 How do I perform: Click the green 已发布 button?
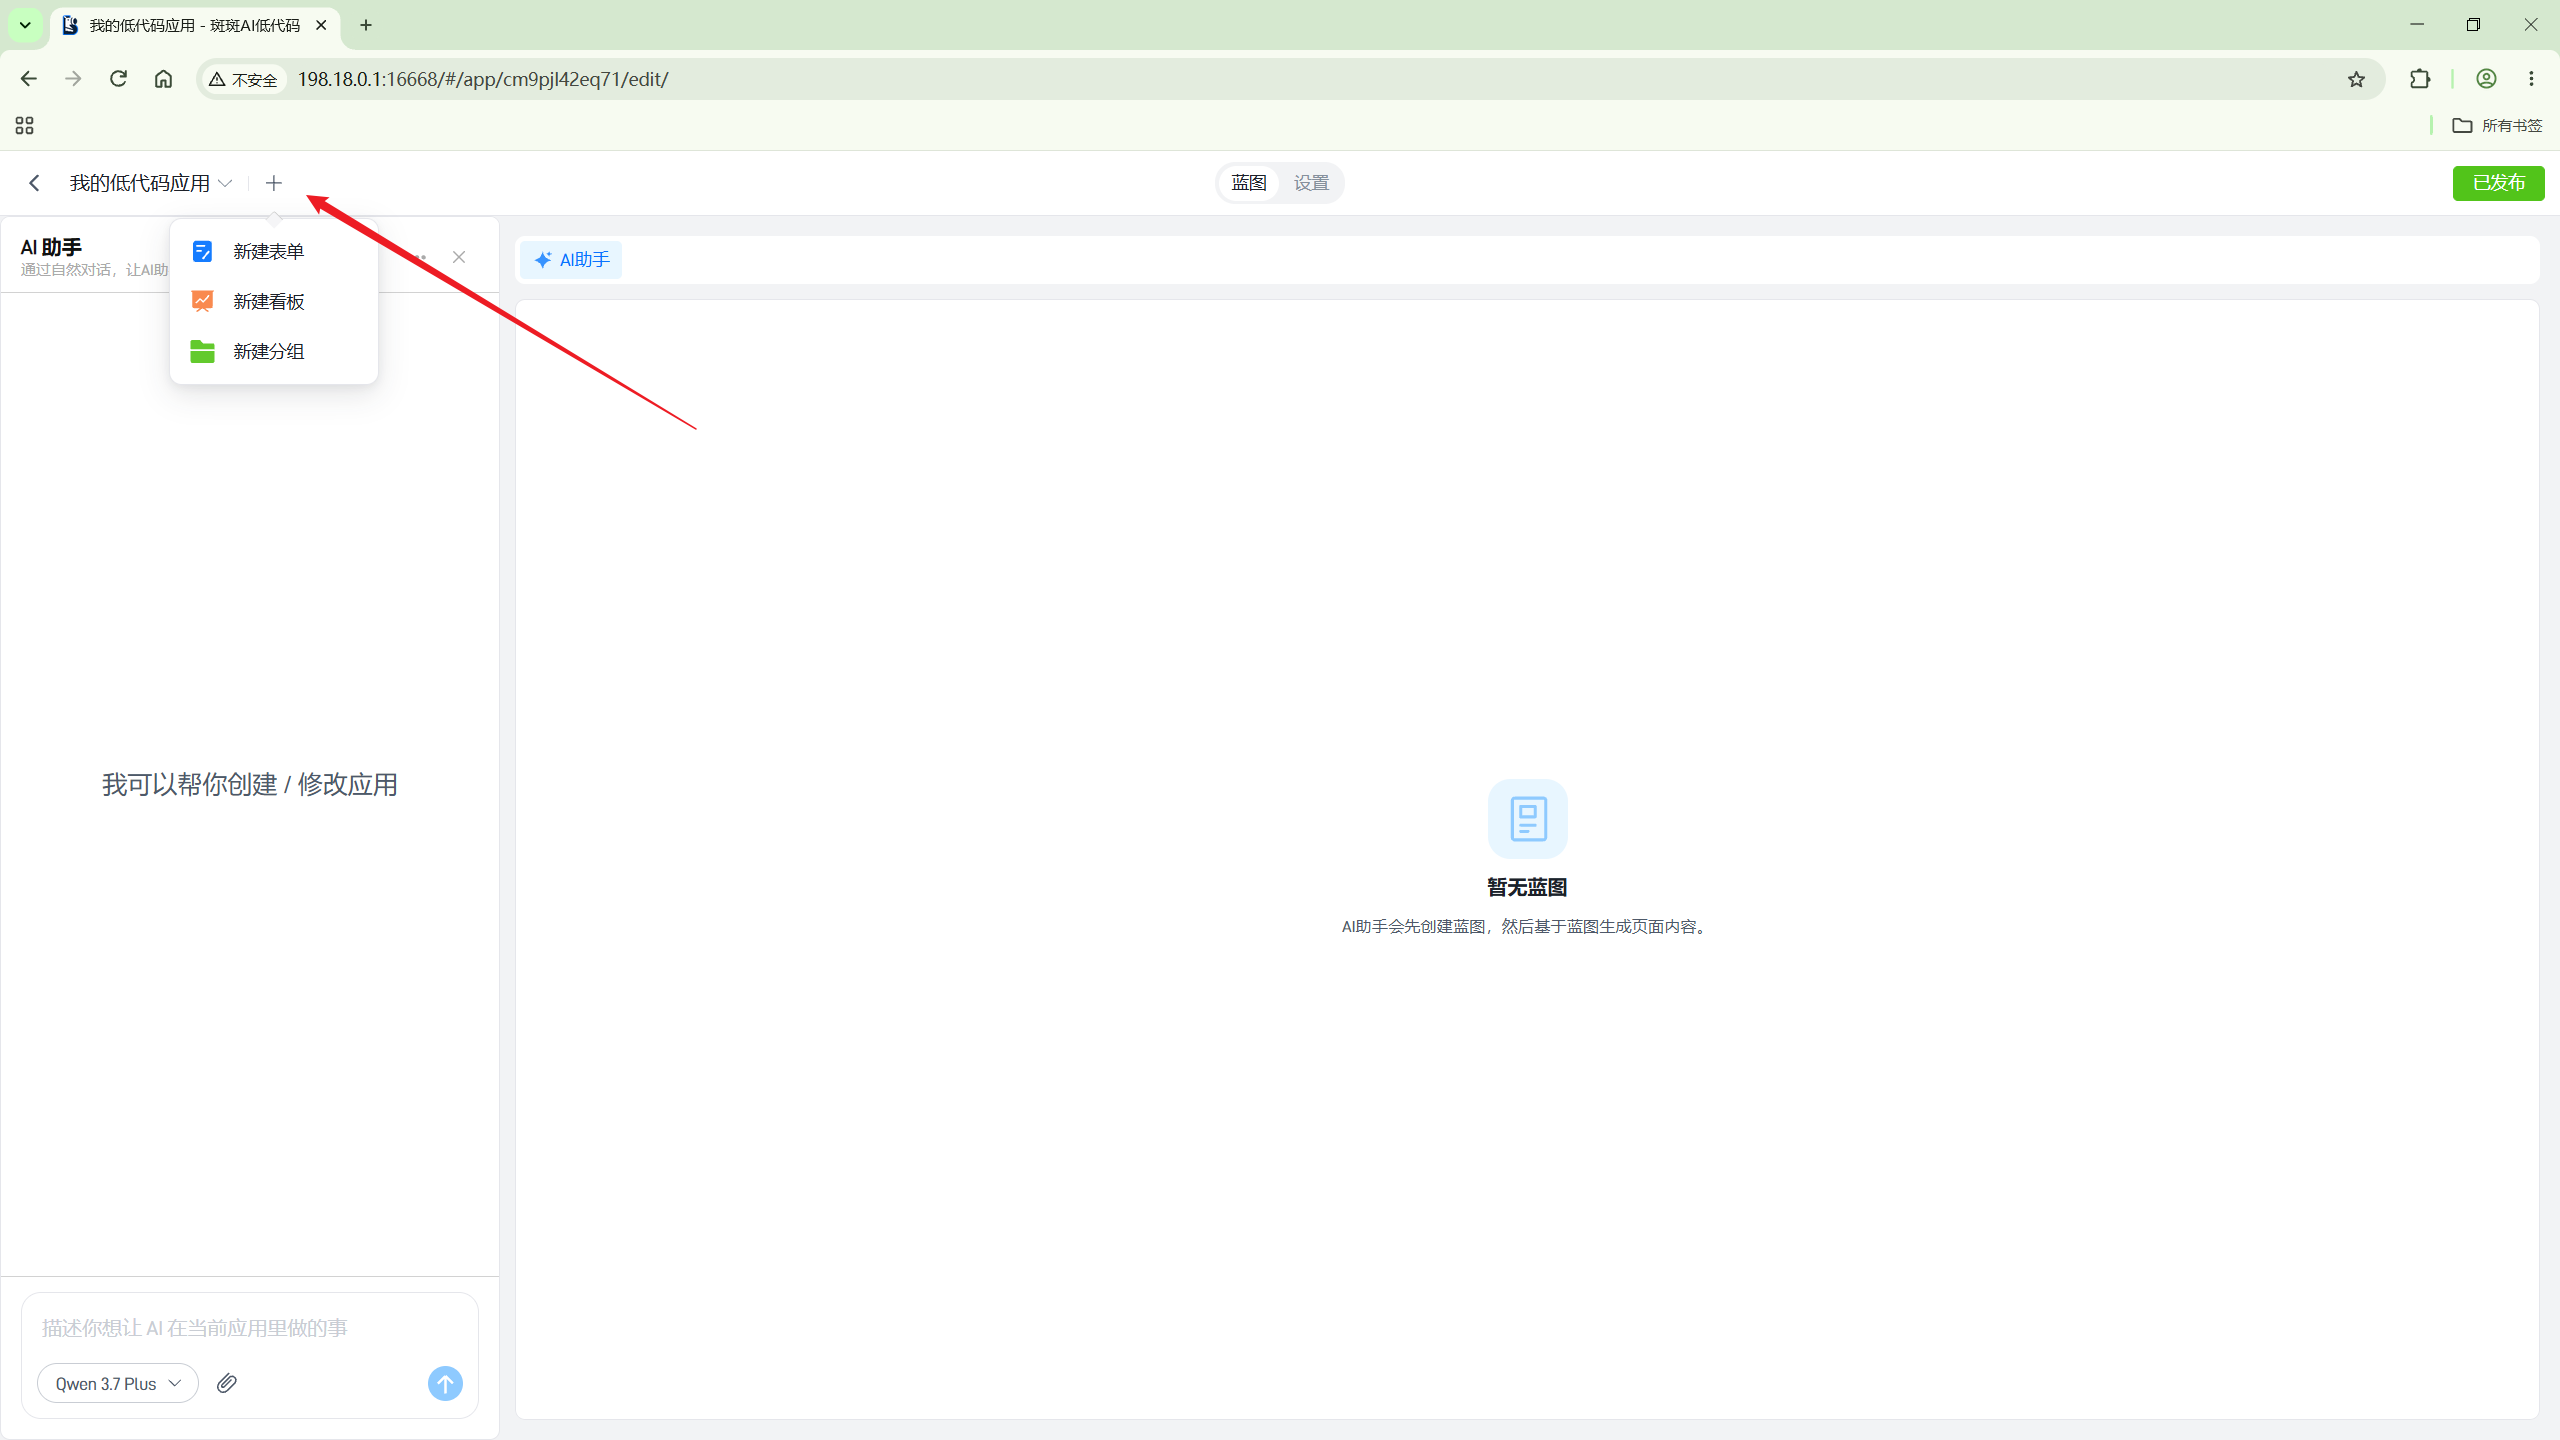click(x=2498, y=183)
